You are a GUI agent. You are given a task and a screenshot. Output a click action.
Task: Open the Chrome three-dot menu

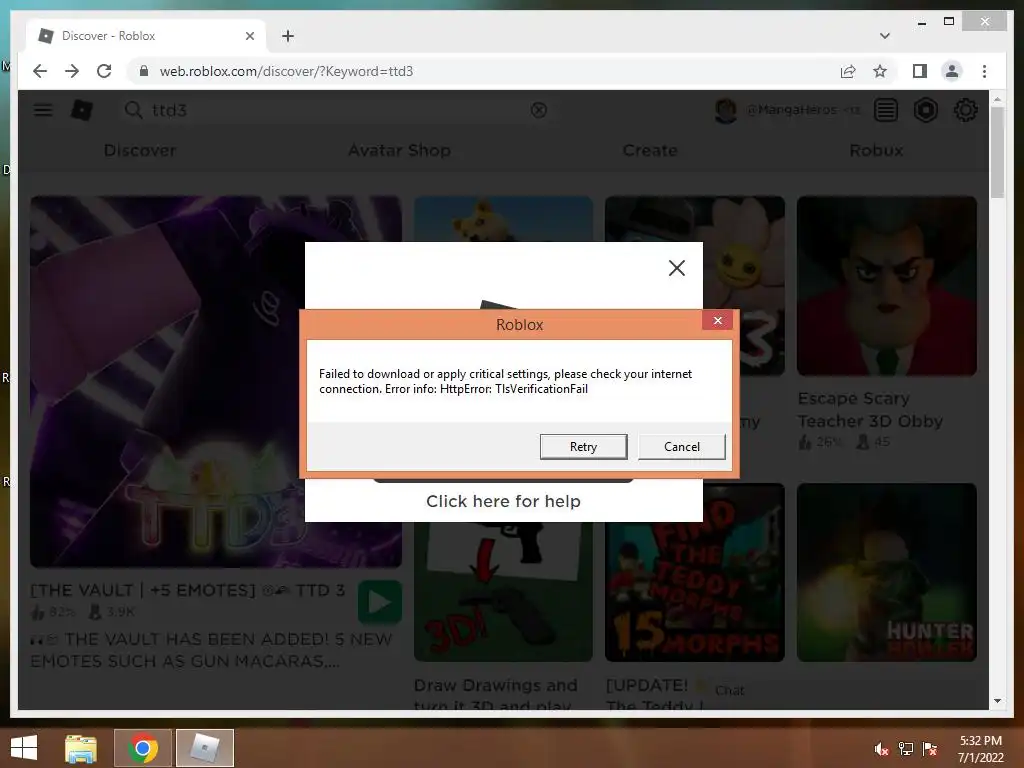click(984, 71)
